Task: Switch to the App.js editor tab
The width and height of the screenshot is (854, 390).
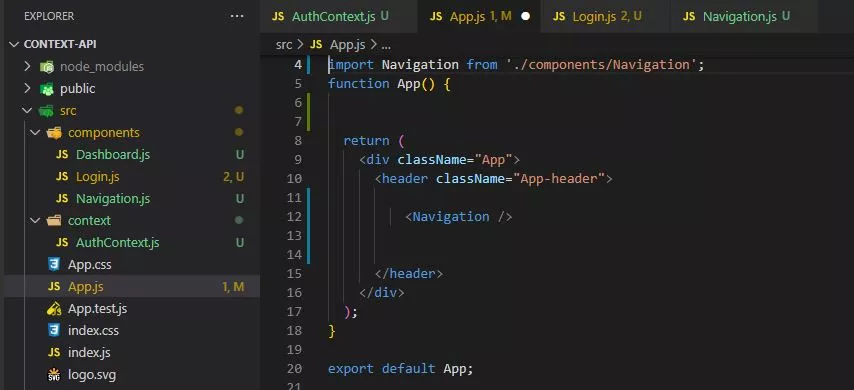Action: click(x=479, y=16)
